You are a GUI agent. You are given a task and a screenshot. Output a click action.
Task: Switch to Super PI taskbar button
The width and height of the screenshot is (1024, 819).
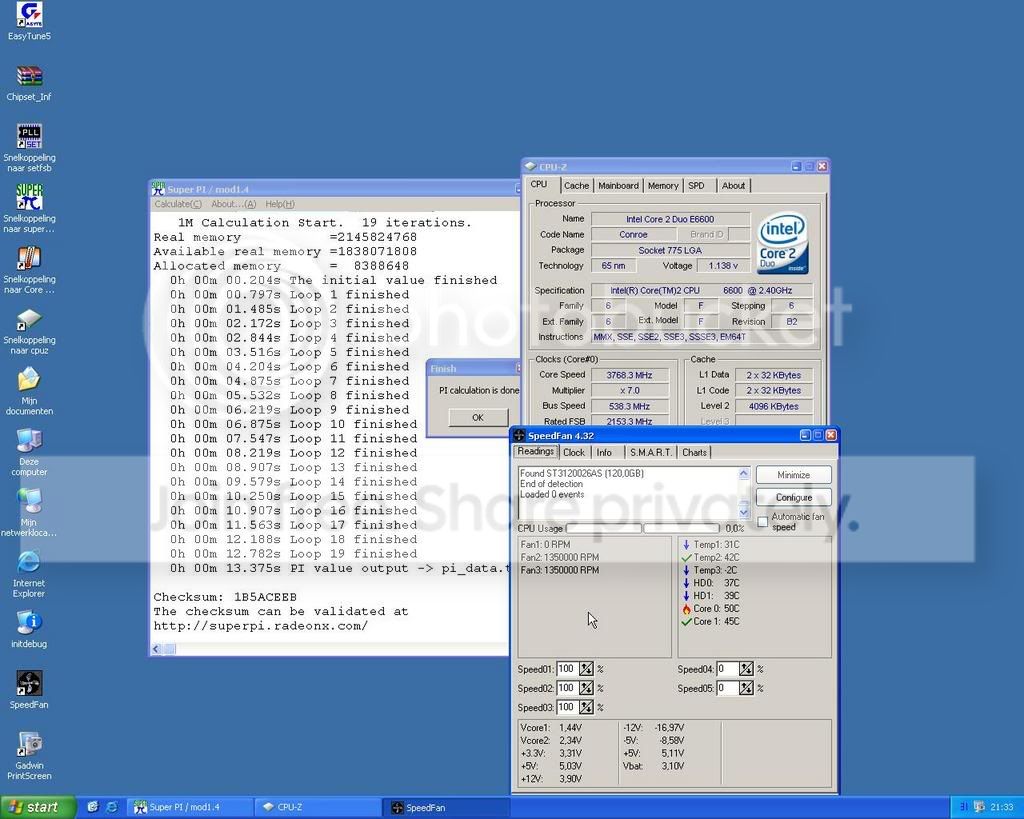click(189, 807)
